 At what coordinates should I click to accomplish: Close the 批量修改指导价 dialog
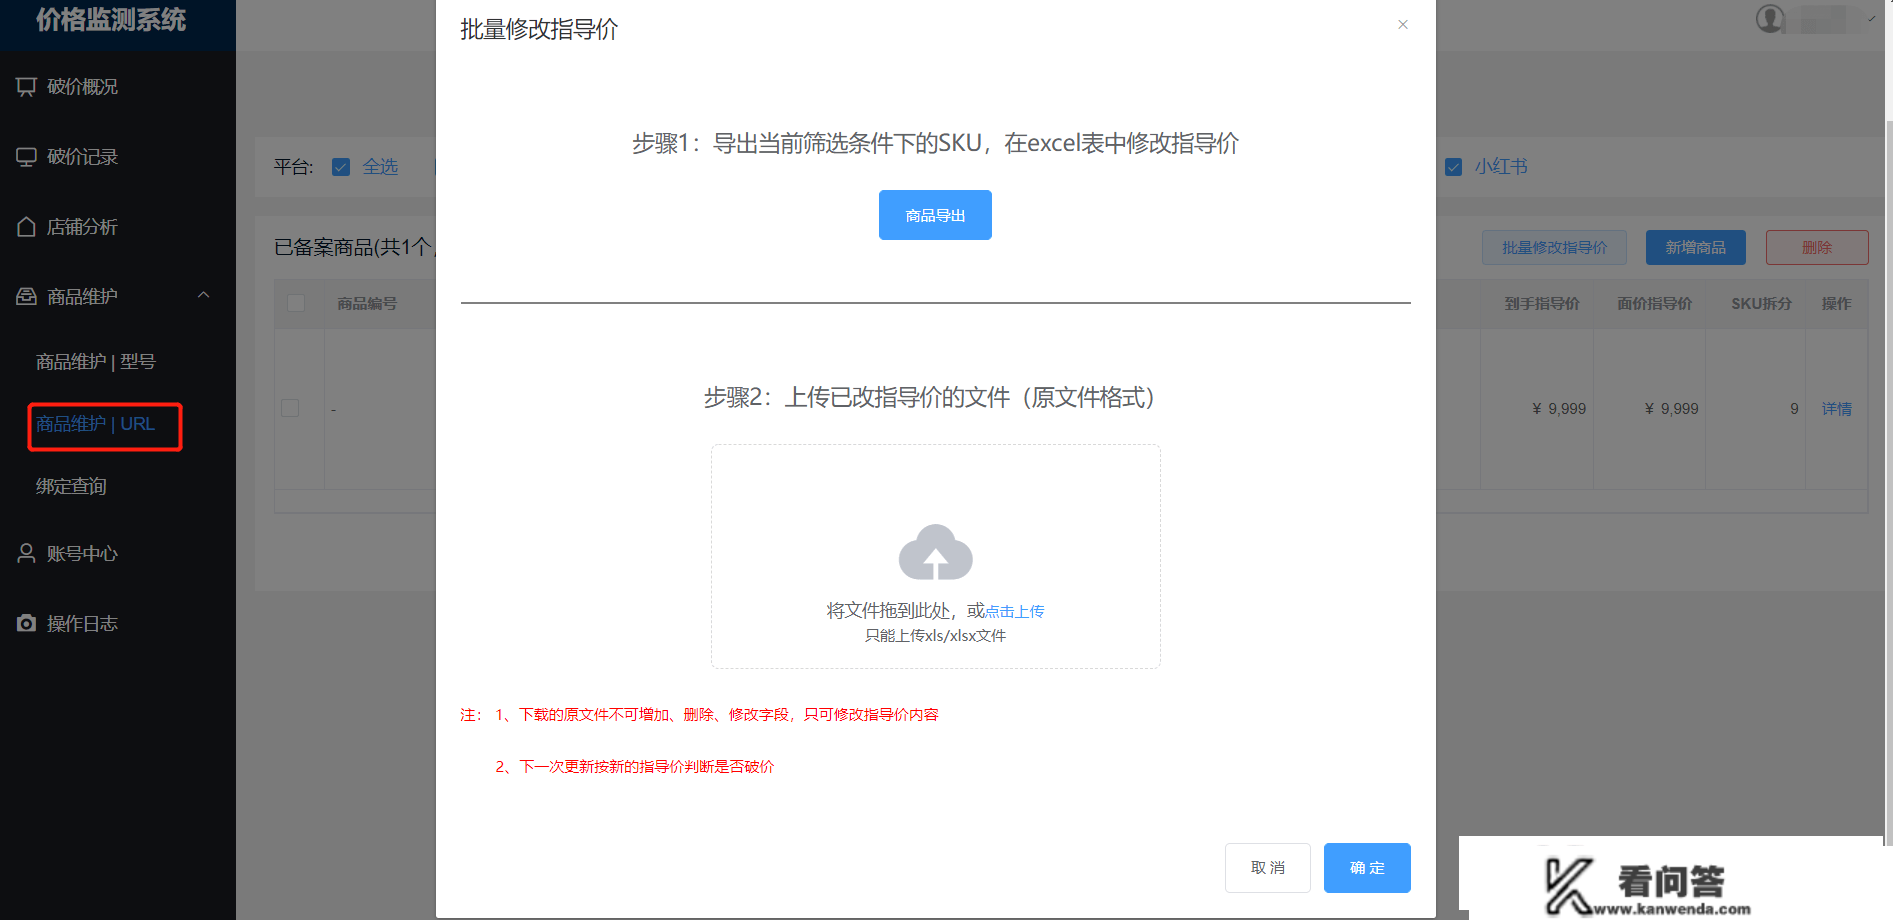coord(1403,25)
